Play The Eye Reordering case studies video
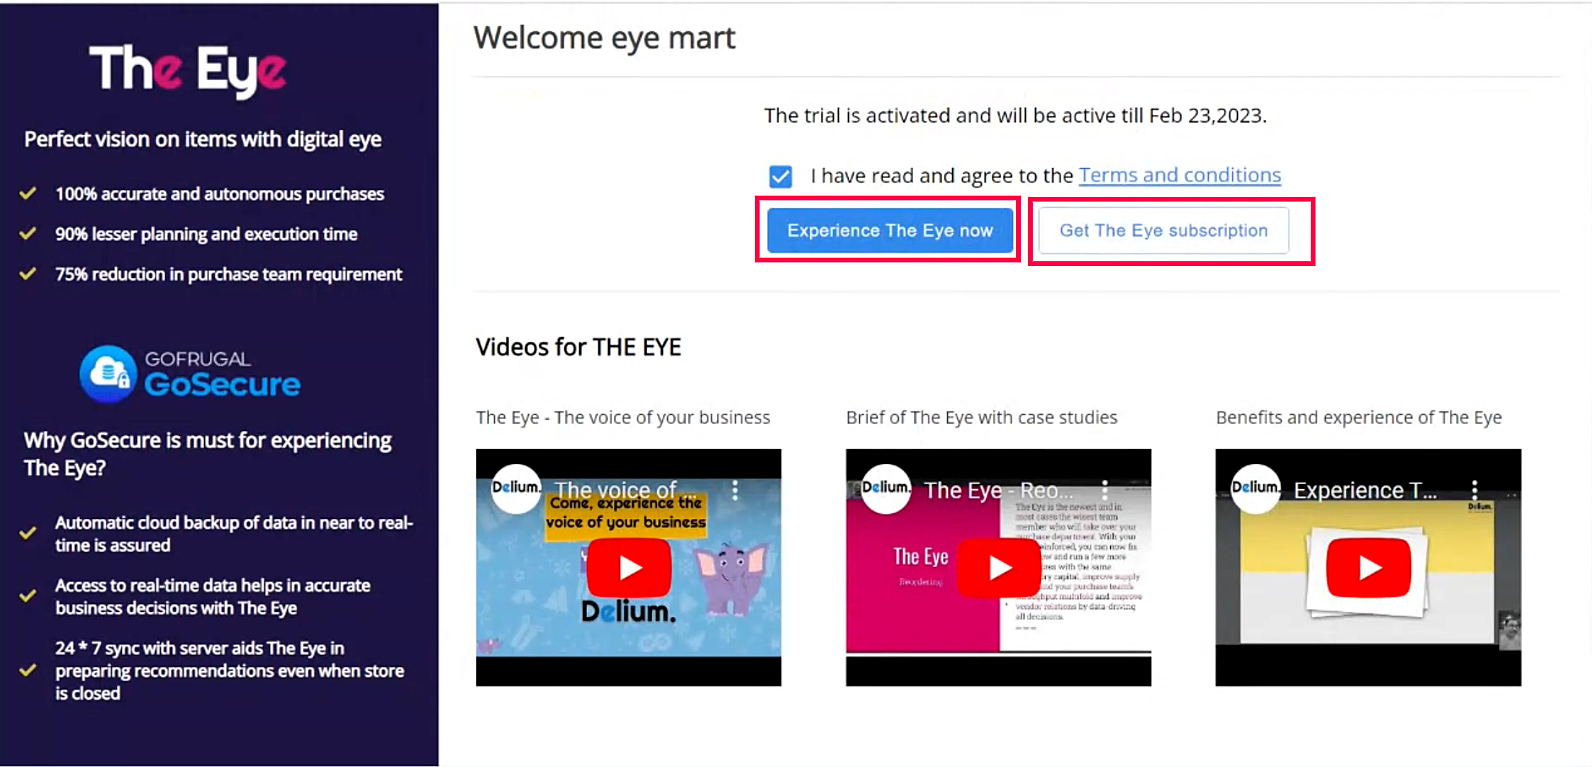The image size is (1592, 767). click(999, 567)
